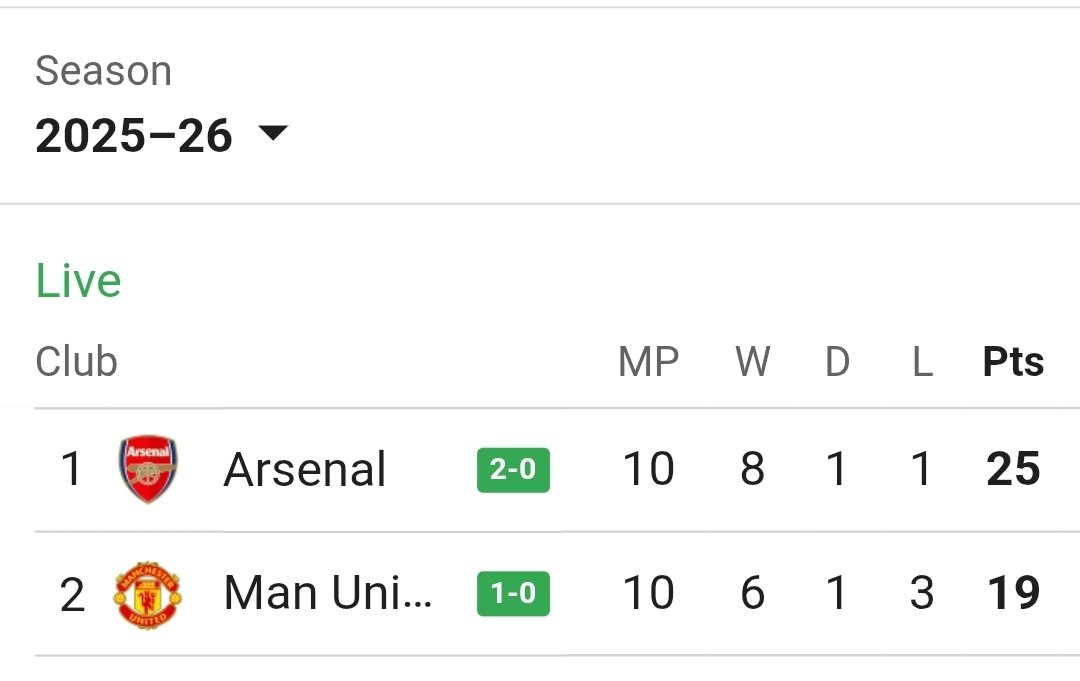Click the L column header

[x=922, y=362]
